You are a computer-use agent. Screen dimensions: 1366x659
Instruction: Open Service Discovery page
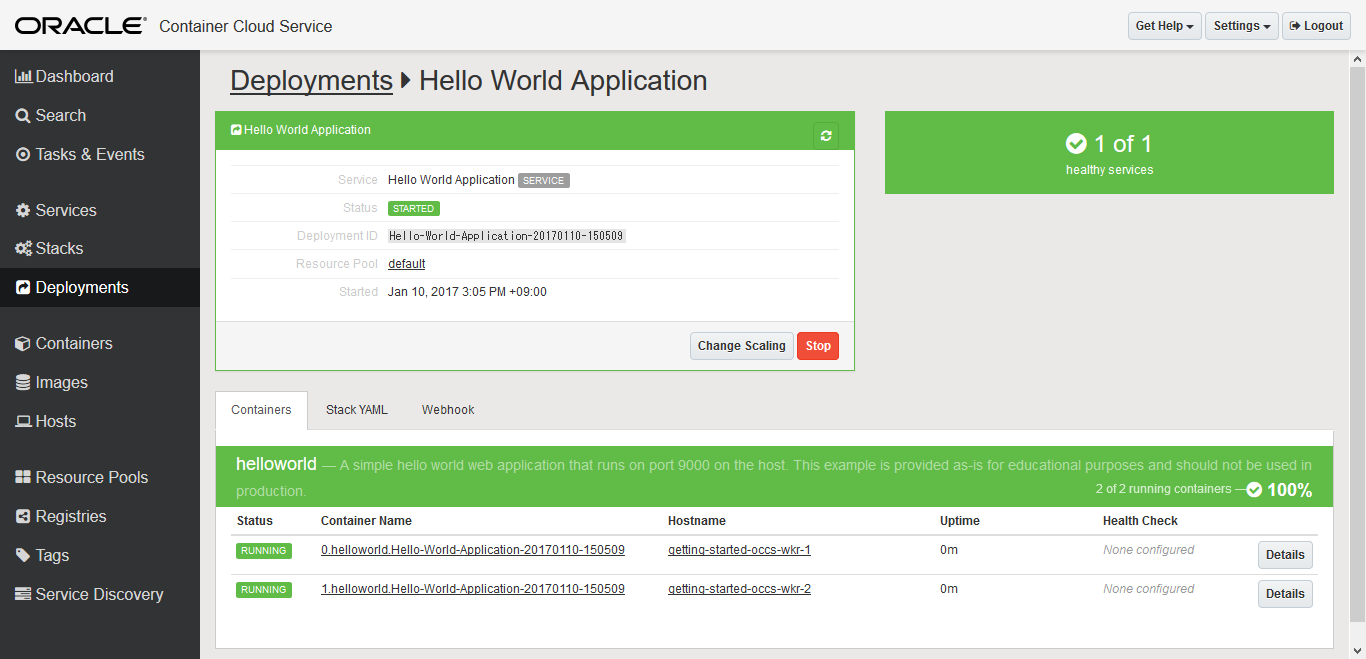pos(100,595)
